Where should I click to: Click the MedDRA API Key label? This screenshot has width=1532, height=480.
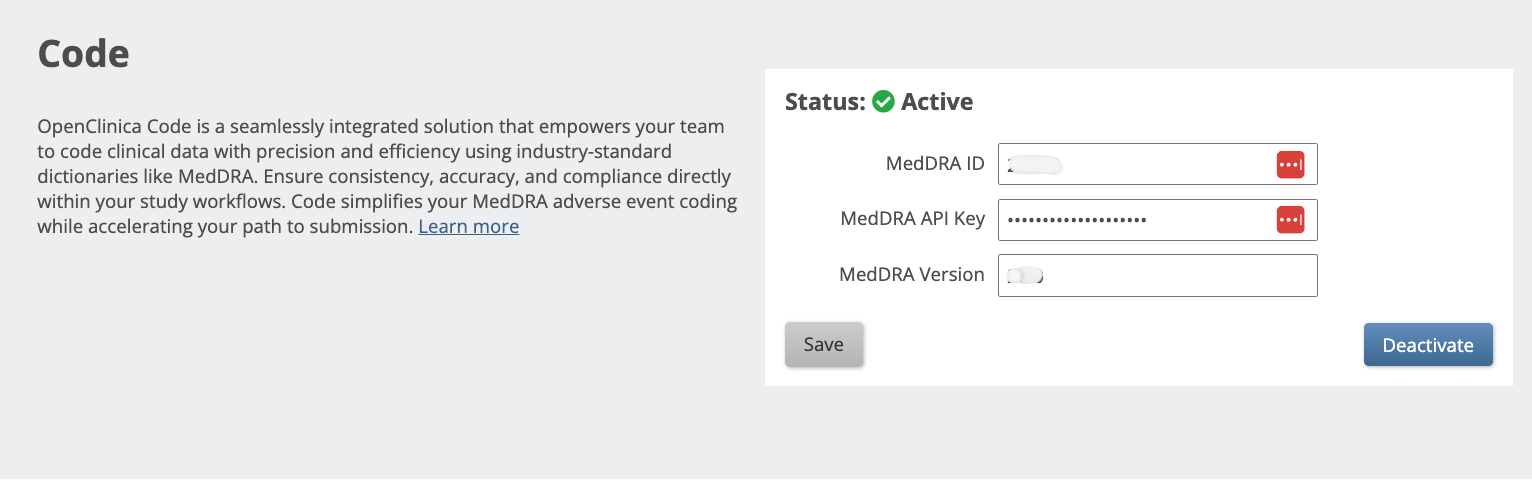click(x=912, y=219)
